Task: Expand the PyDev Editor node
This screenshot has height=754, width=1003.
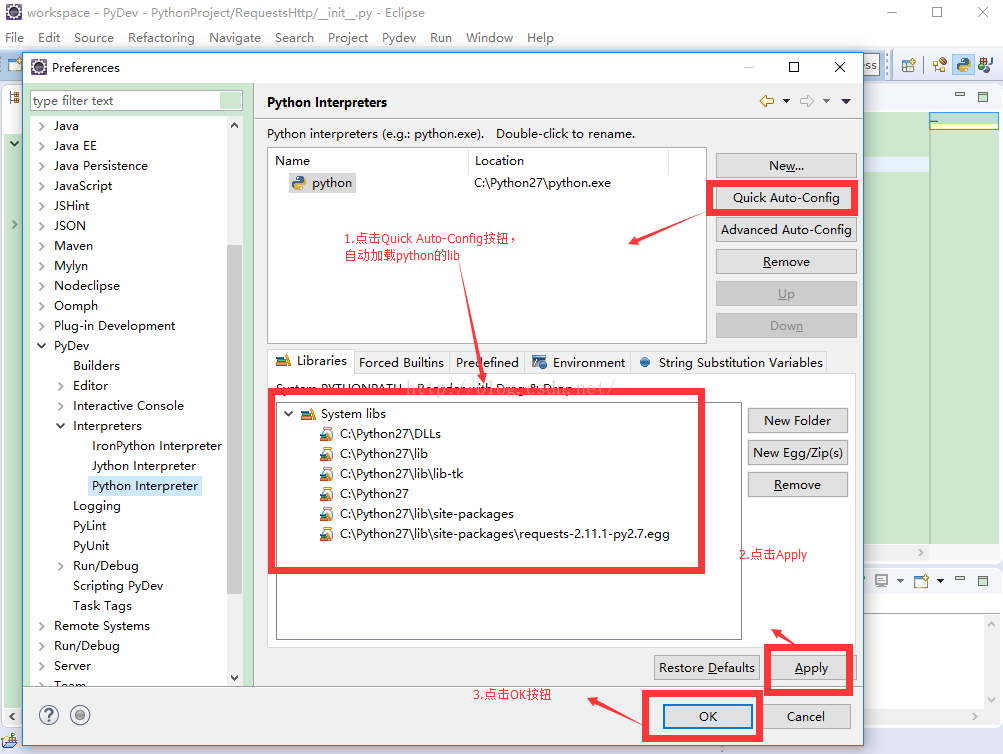Action: pos(61,386)
